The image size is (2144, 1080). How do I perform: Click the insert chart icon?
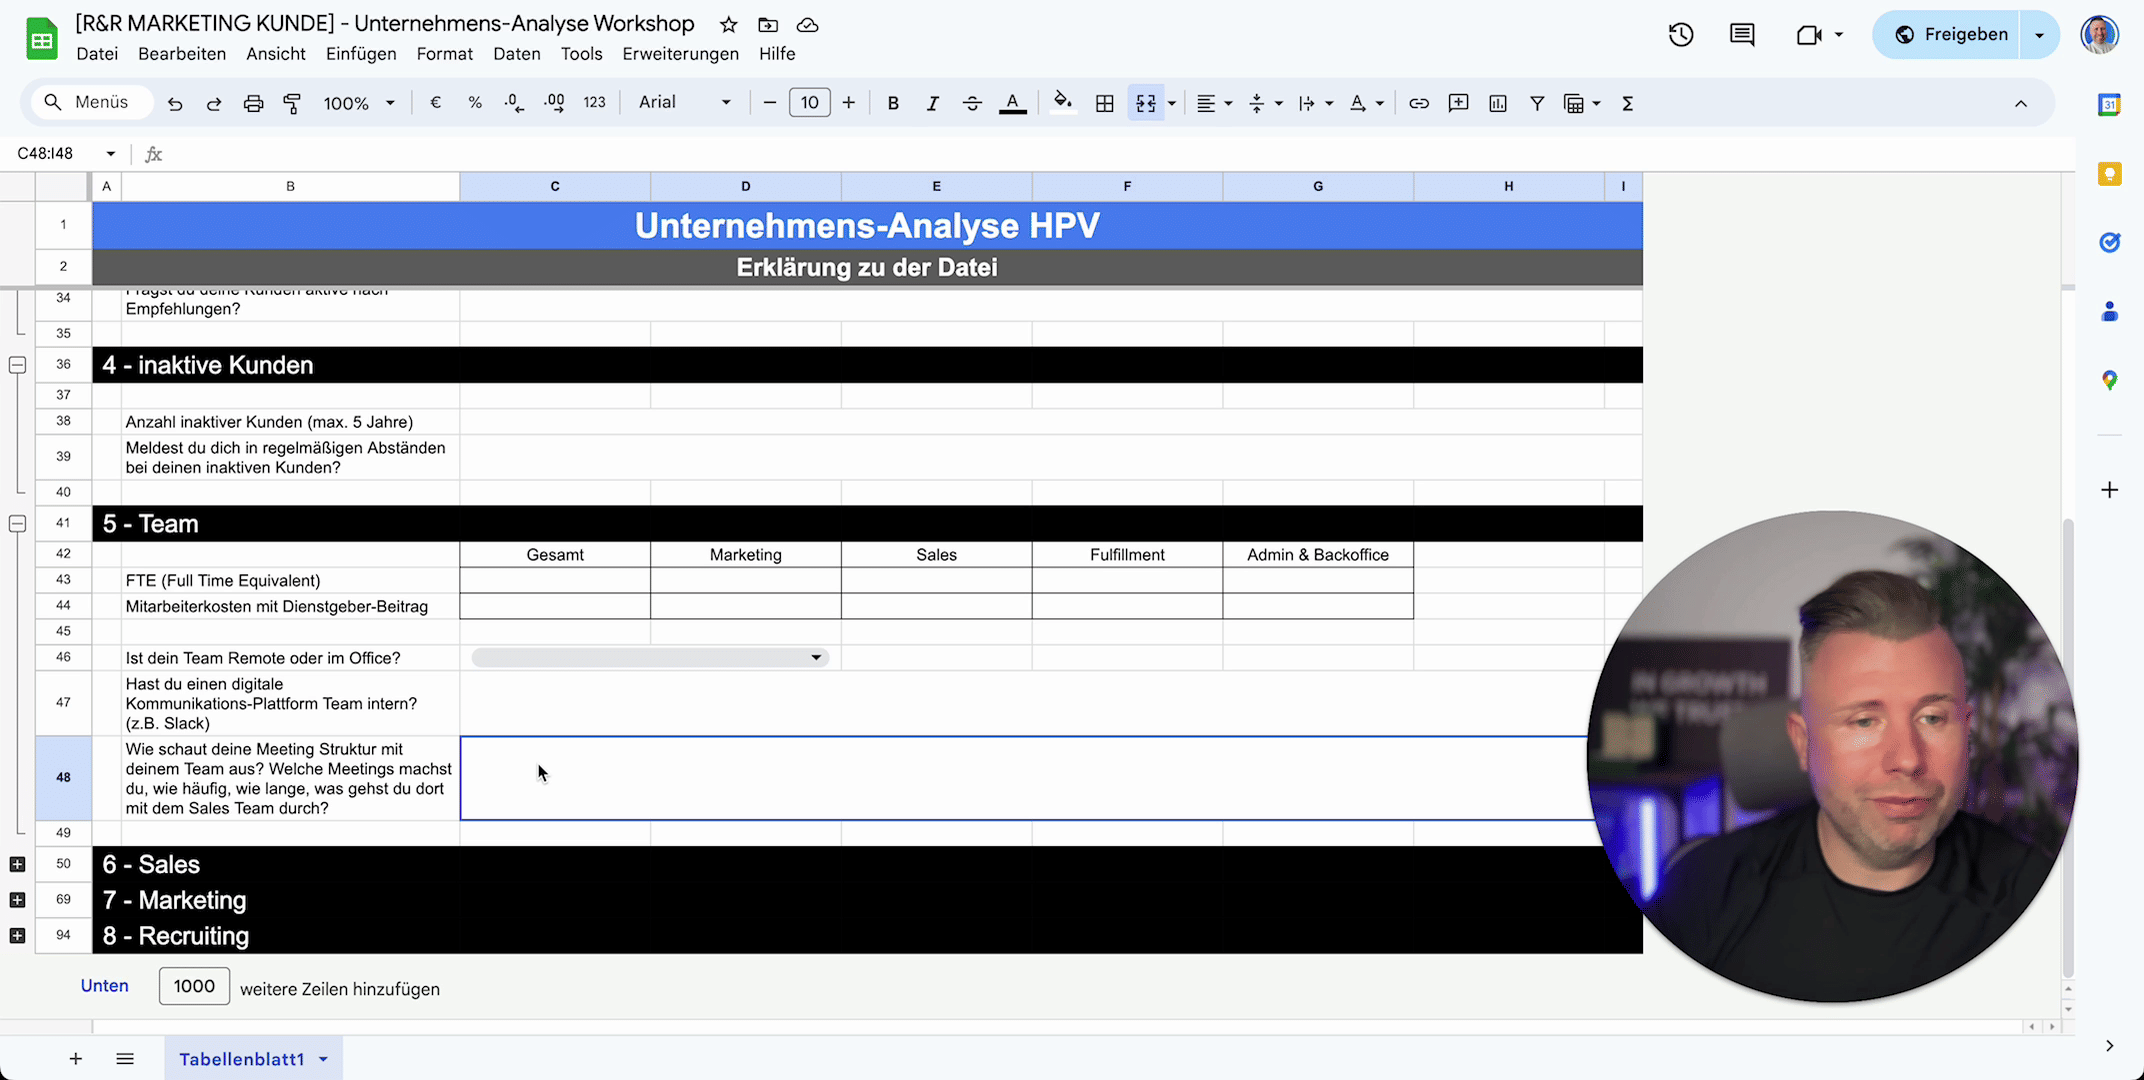(1497, 103)
